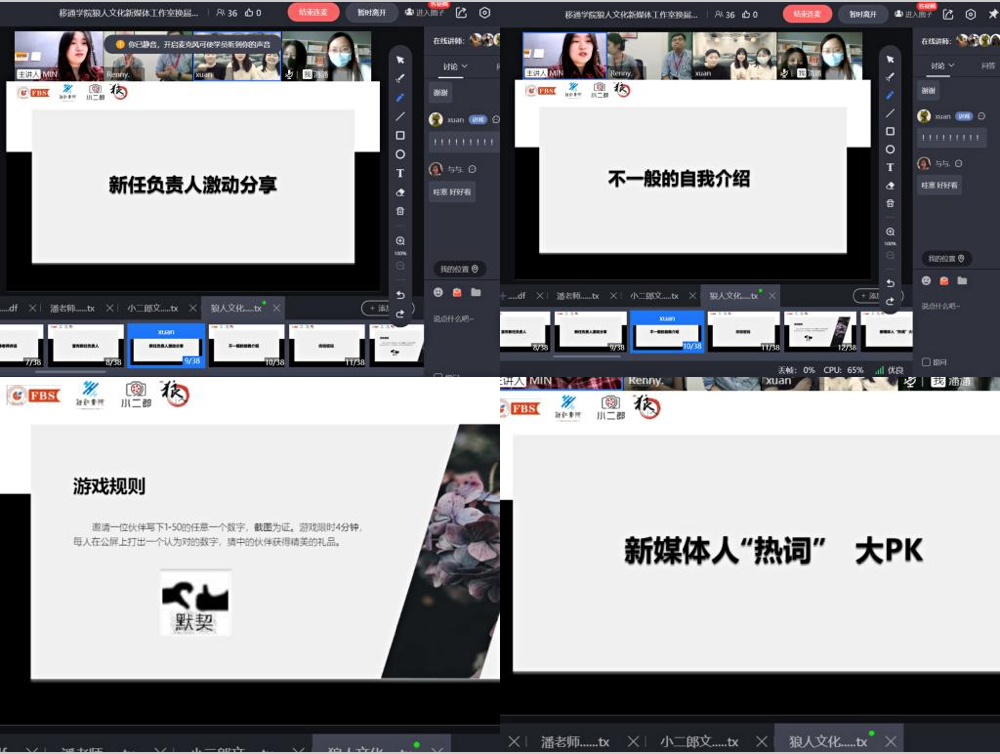
Task: Click the trash clear-annotations icon in upper-left window
Action: click(x=400, y=211)
